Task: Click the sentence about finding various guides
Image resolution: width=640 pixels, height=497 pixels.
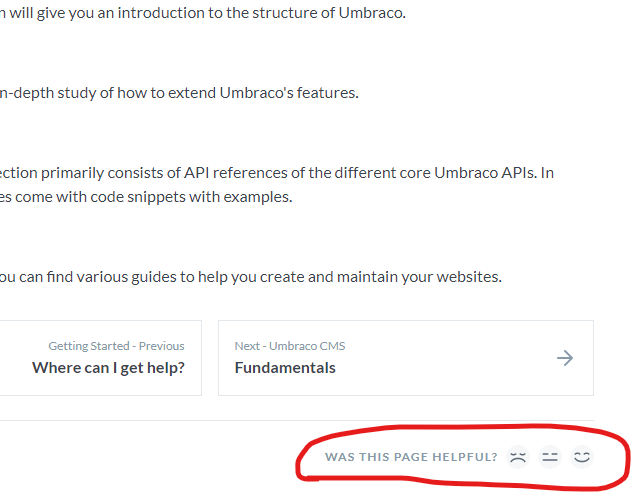Action: point(250,277)
